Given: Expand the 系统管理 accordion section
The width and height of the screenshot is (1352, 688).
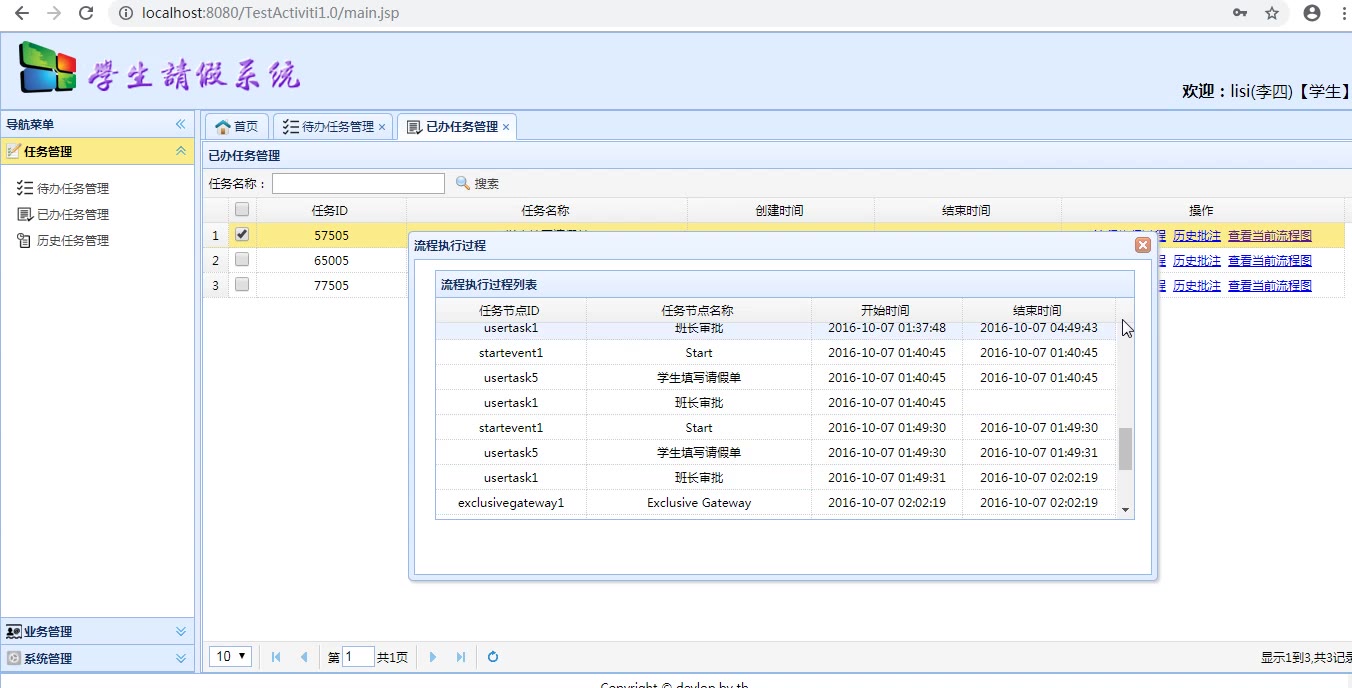Looking at the screenshot, I should click(x=181, y=658).
